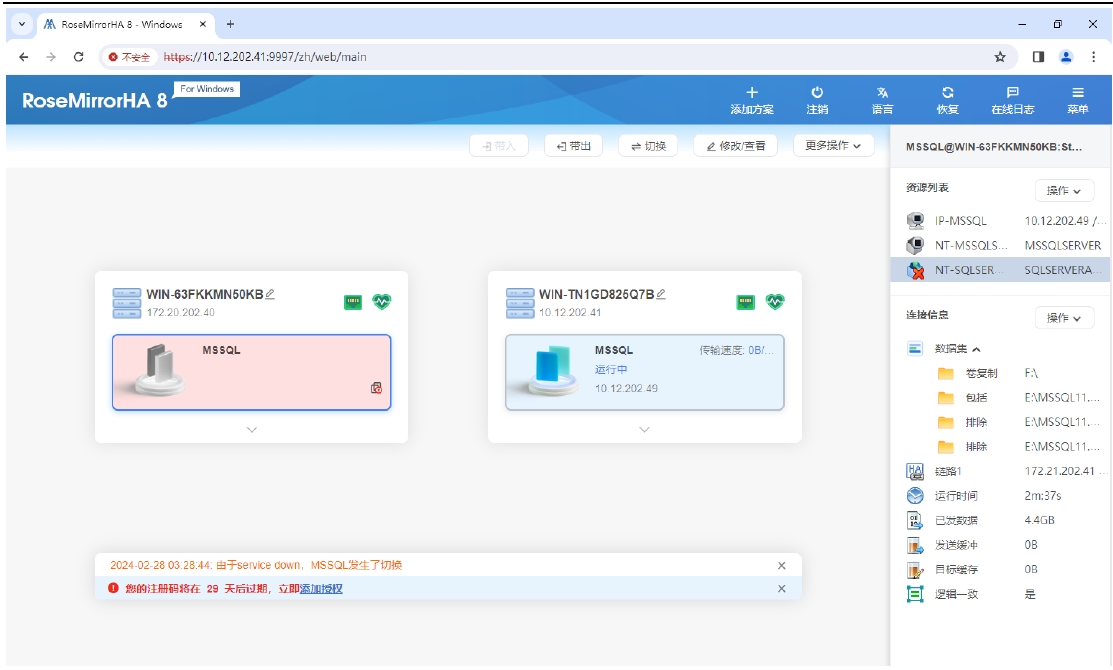The width and height of the screenshot is (1113, 670).
Task: Click error icon in pink MSSQL panel
Action: (x=376, y=388)
